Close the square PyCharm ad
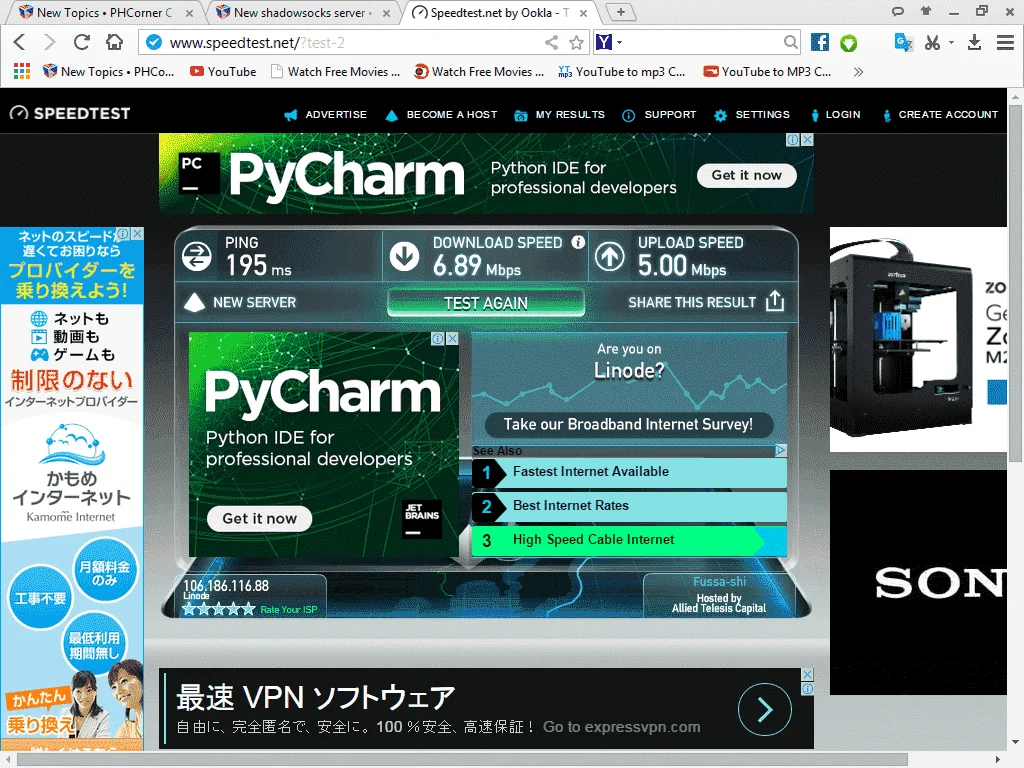1024x768 pixels. [452, 338]
